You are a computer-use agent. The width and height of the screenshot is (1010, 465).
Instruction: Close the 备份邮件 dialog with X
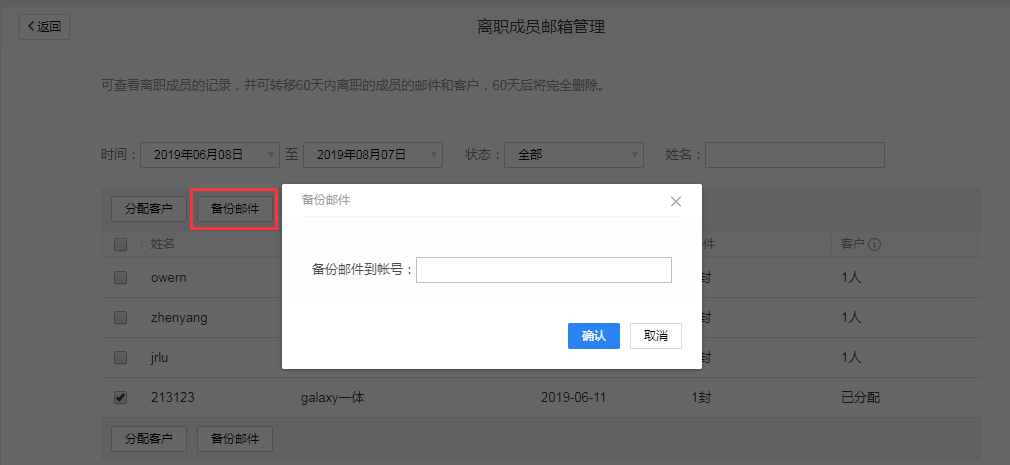pyautogui.click(x=676, y=201)
